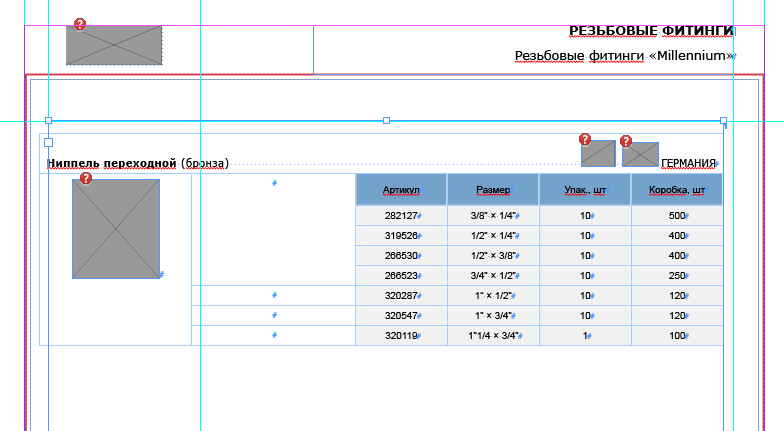This screenshot has width=784, height=431.
Task: Click the missing-link badge on the second small image
Action: click(626, 142)
